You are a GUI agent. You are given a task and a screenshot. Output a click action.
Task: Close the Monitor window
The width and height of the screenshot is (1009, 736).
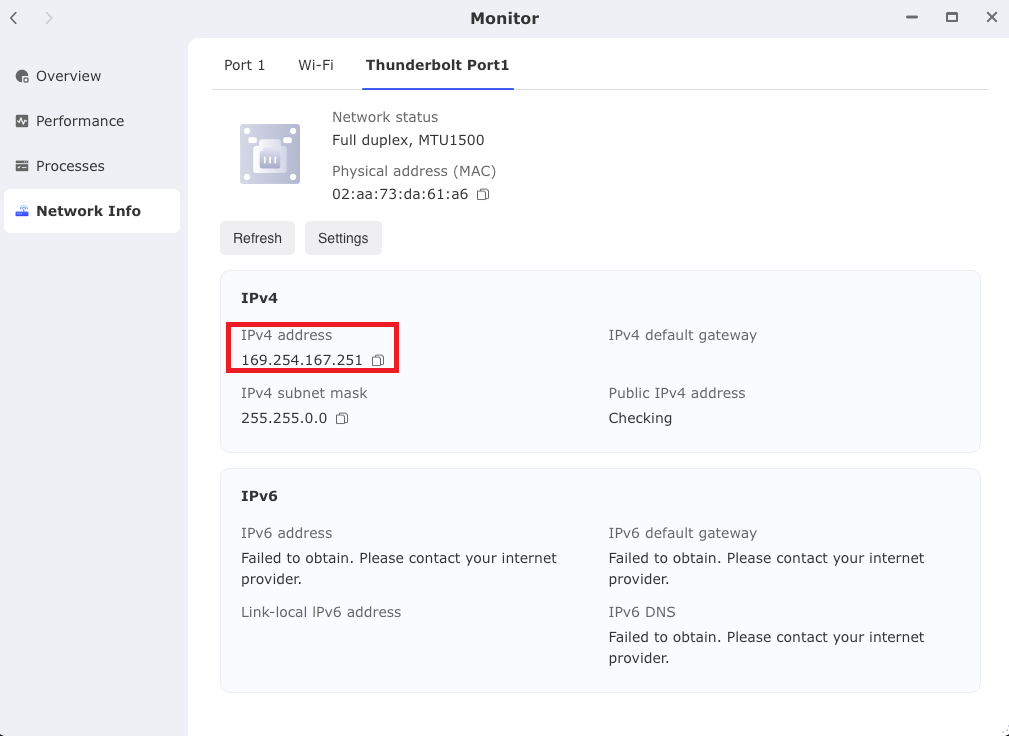(991, 18)
